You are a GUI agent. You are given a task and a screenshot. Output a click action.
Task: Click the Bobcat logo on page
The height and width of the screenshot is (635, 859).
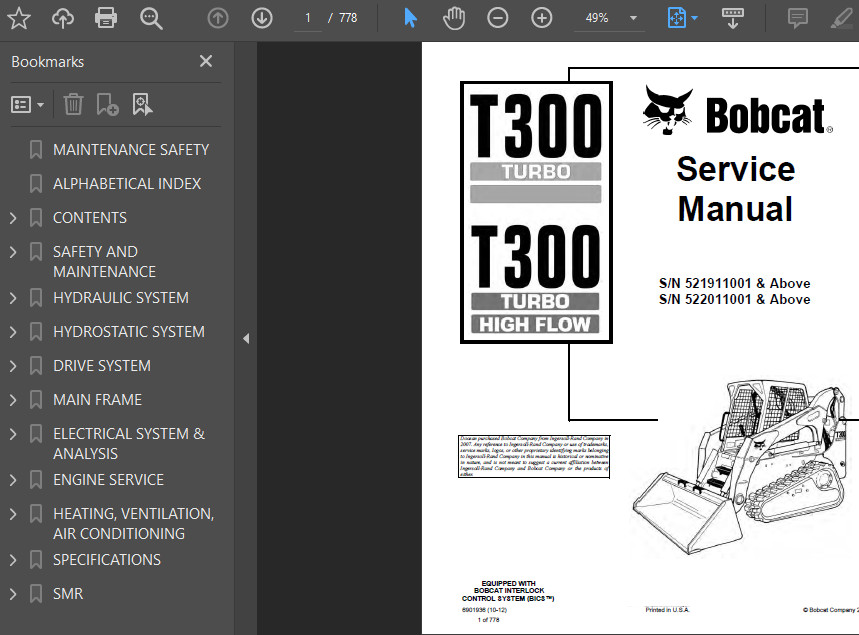pyautogui.click(x=737, y=111)
